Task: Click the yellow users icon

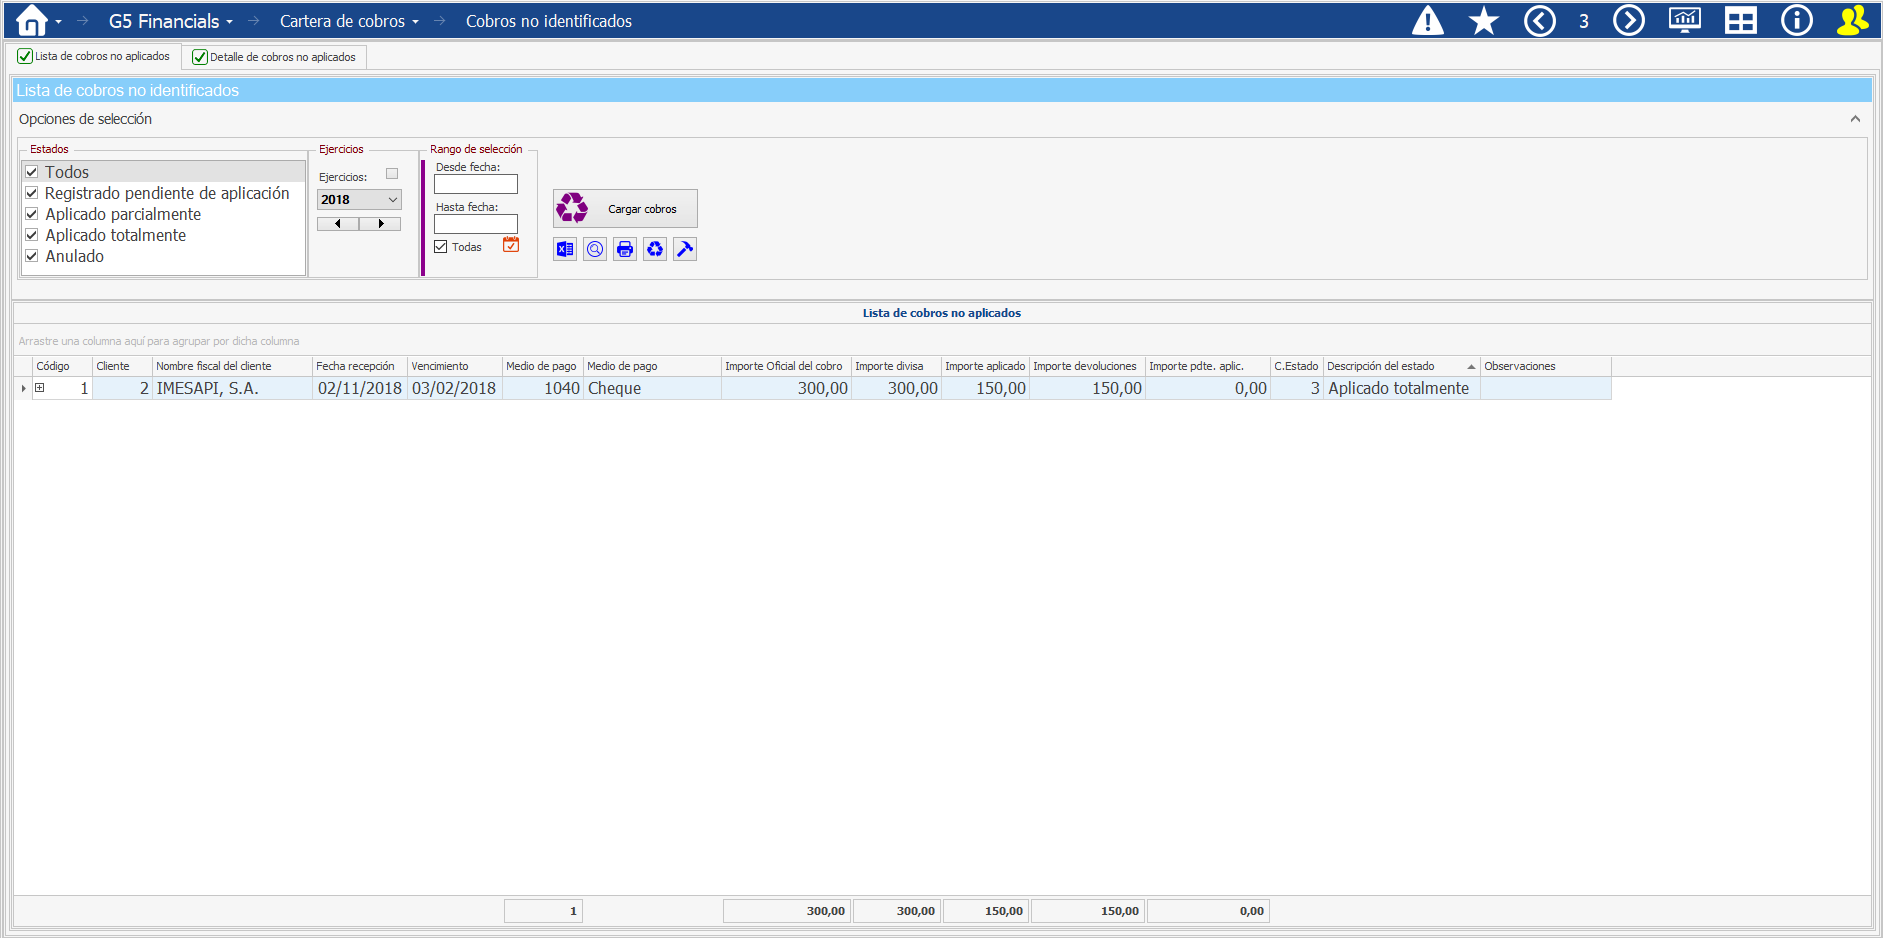Action: tap(1852, 21)
